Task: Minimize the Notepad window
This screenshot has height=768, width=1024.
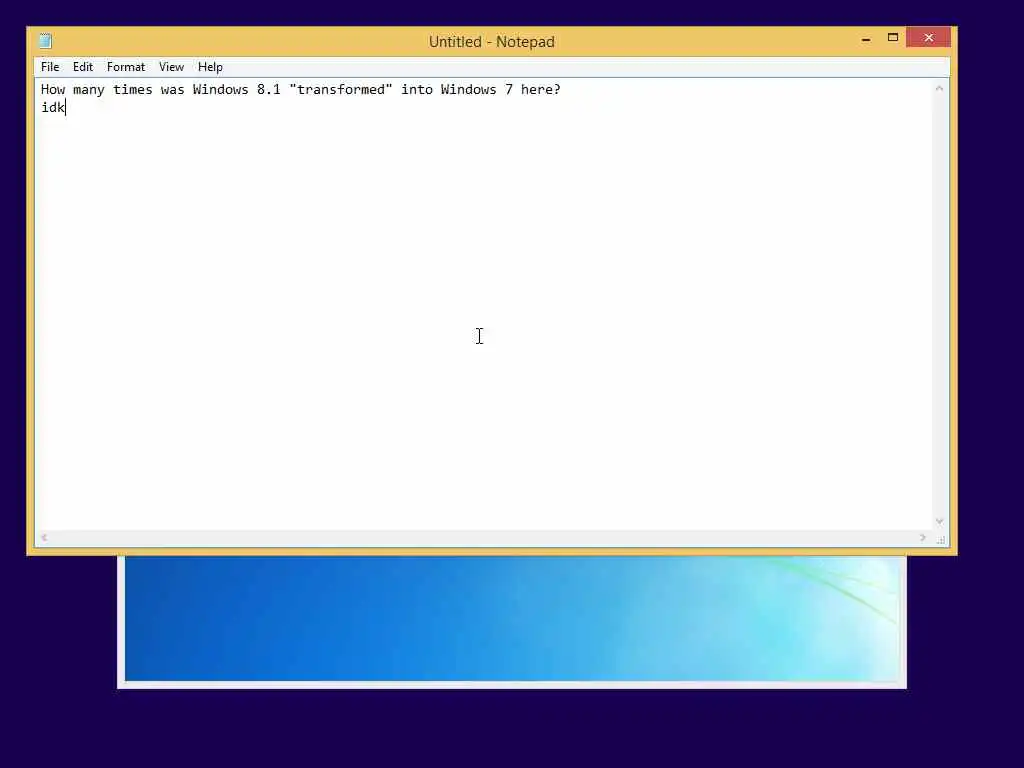Action: point(866,39)
